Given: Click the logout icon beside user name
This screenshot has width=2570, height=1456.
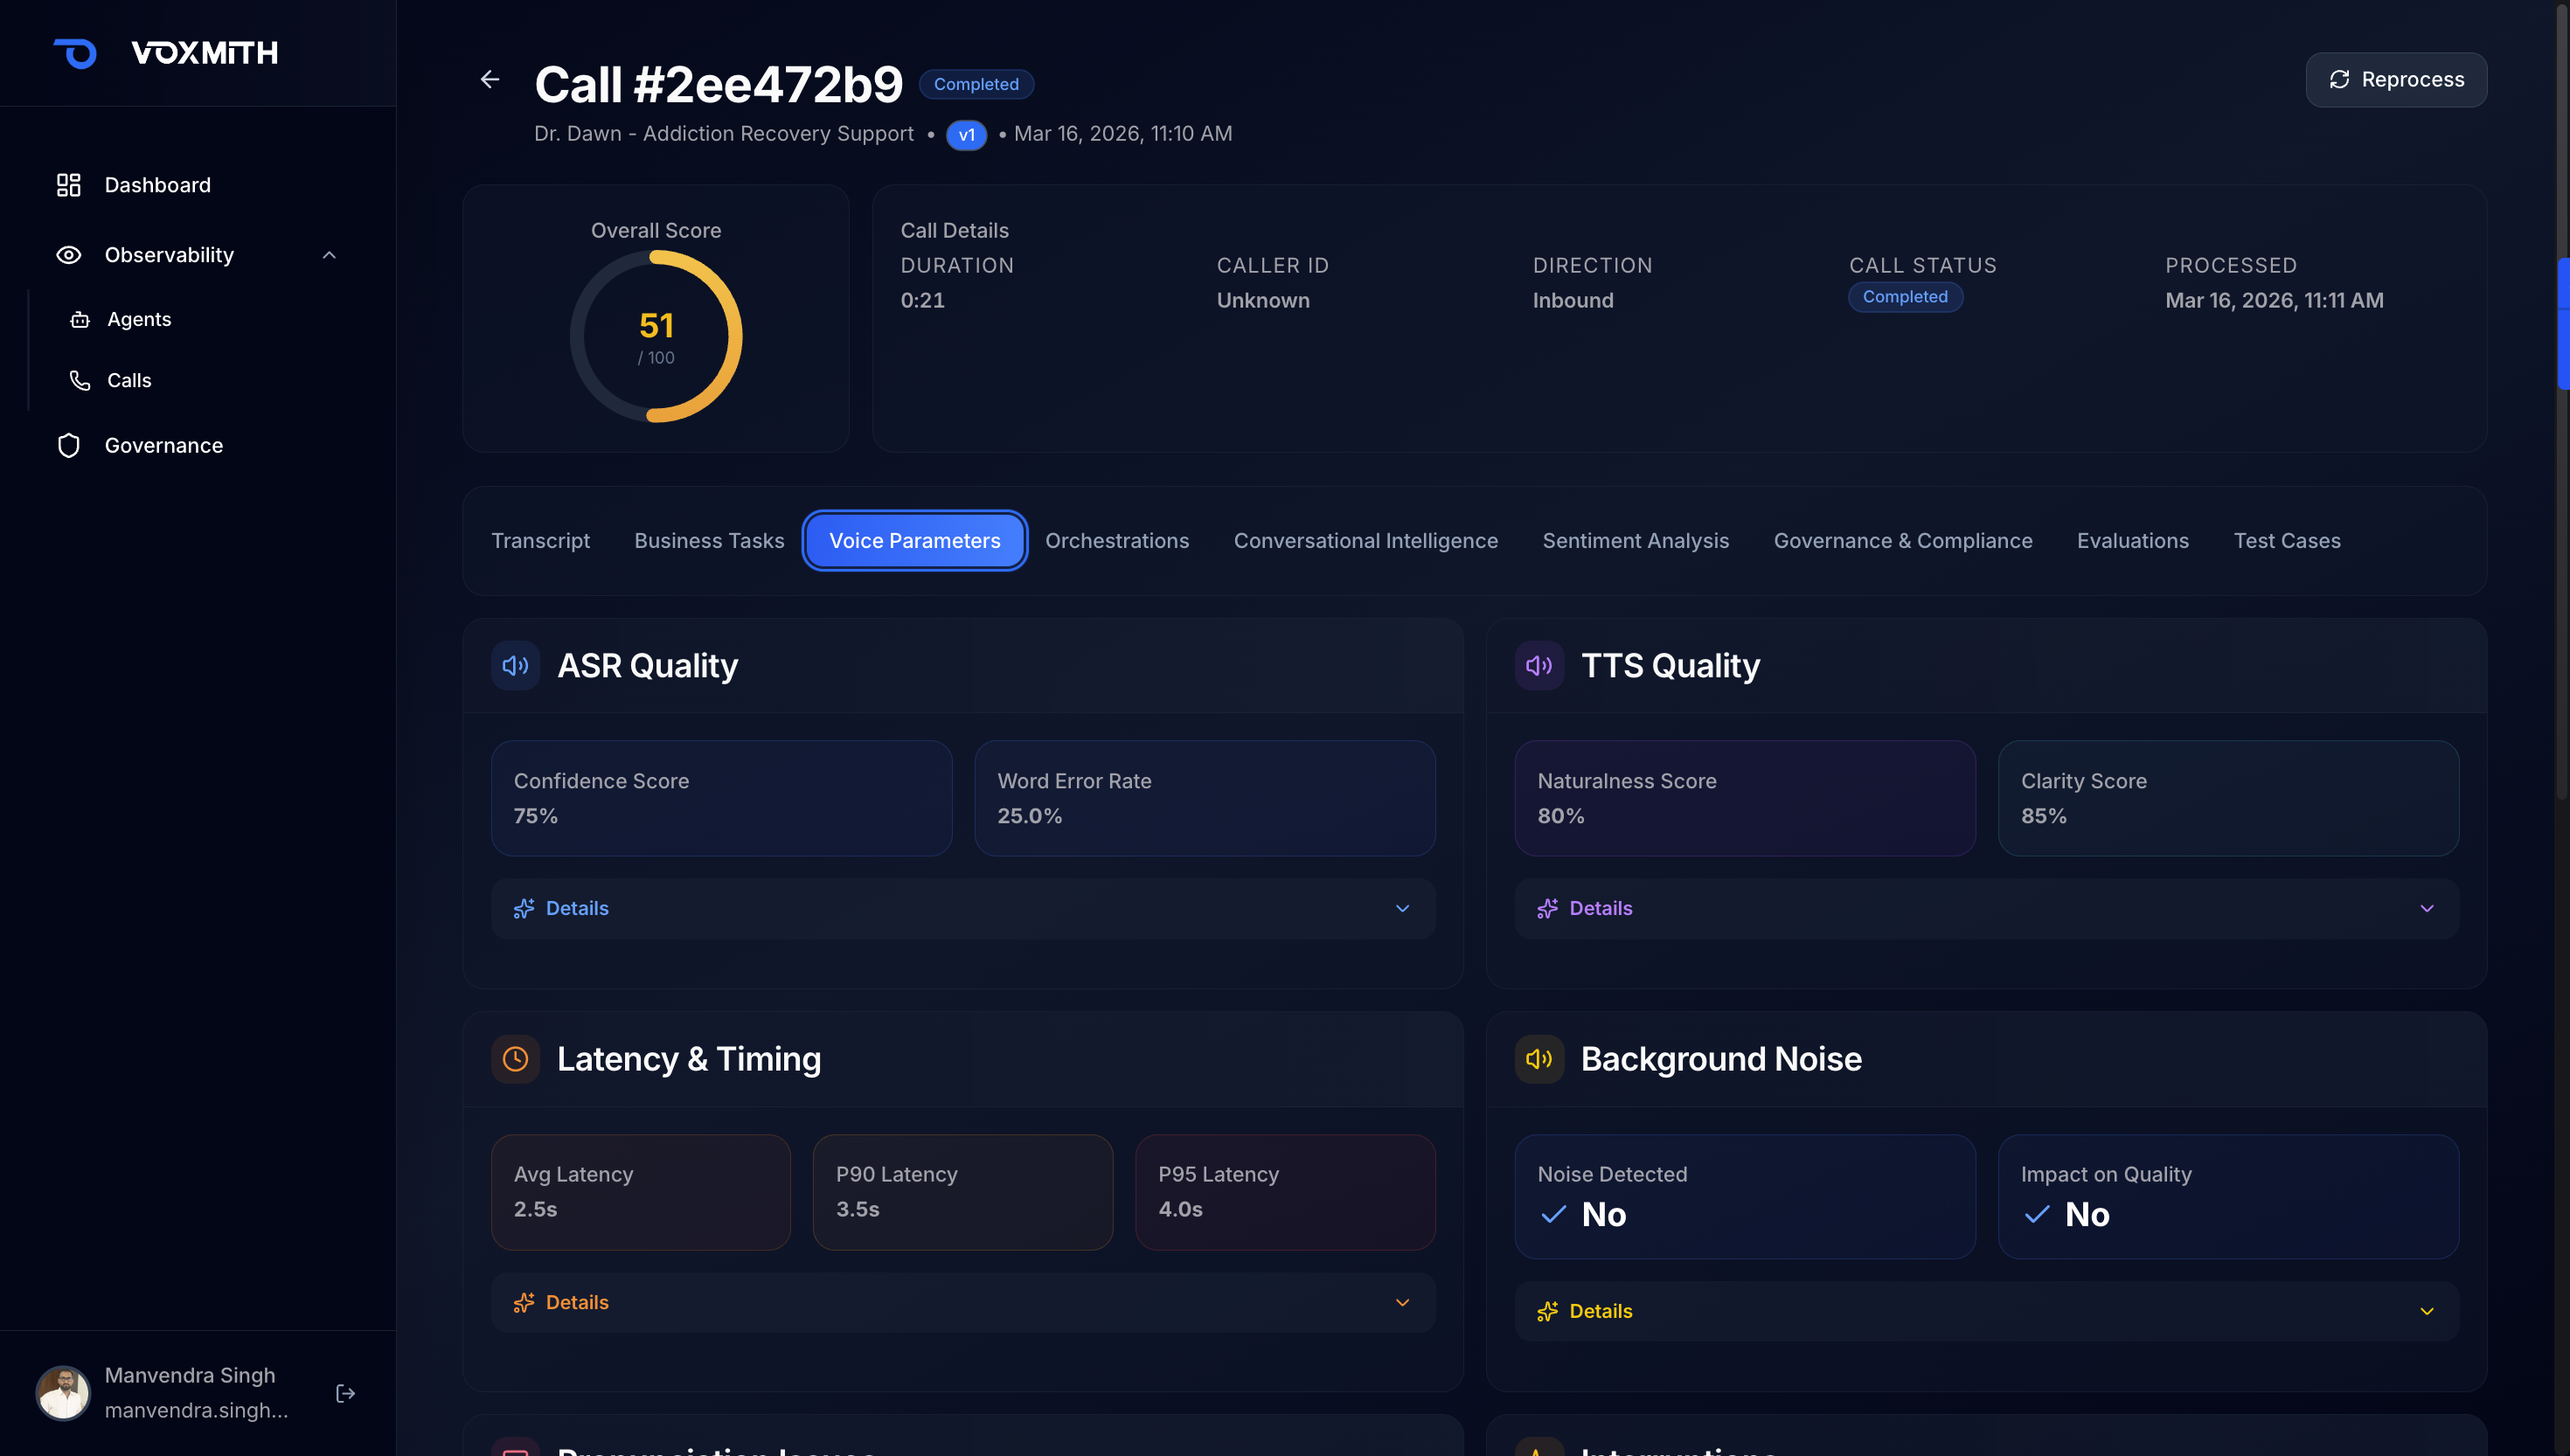Looking at the screenshot, I should (345, 1393).
